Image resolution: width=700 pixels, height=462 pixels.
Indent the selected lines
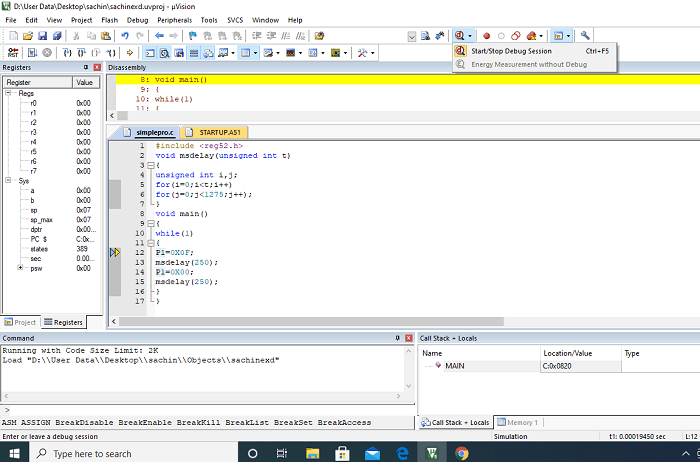pyautogui.click(x=257, y=36)
